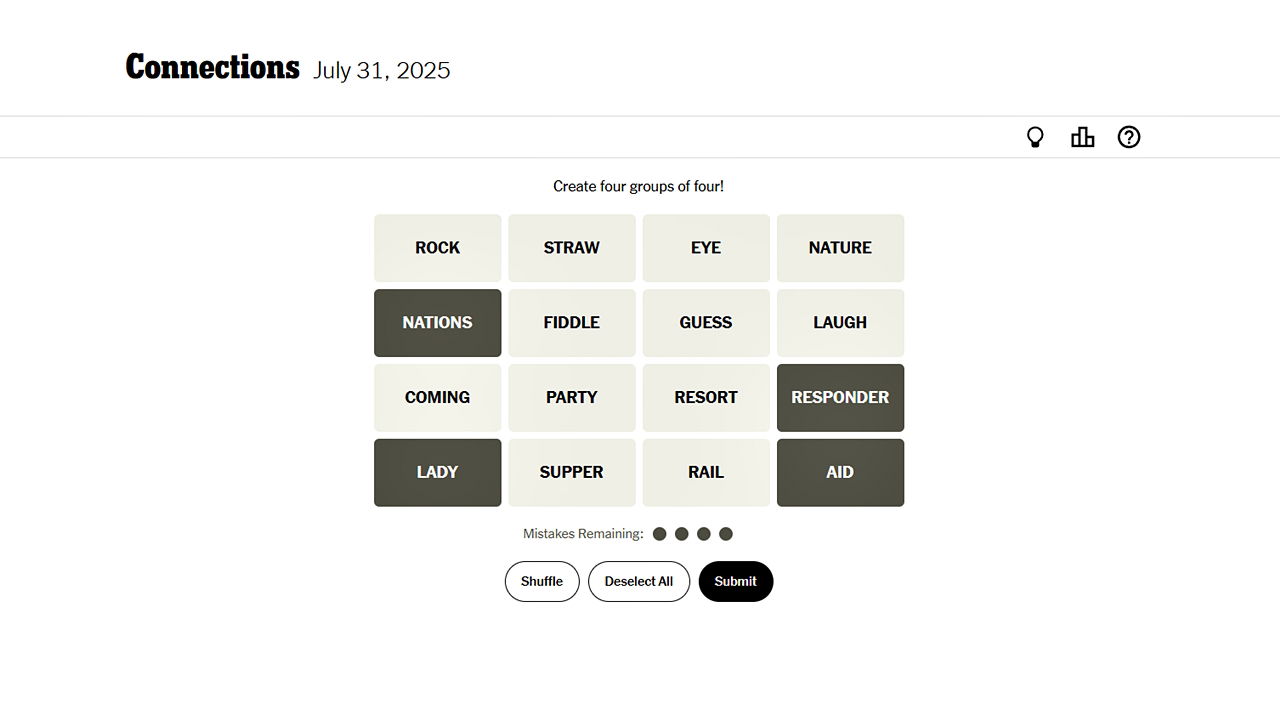
Task: Deselect the LADY tile
Action: pos(437,472)
